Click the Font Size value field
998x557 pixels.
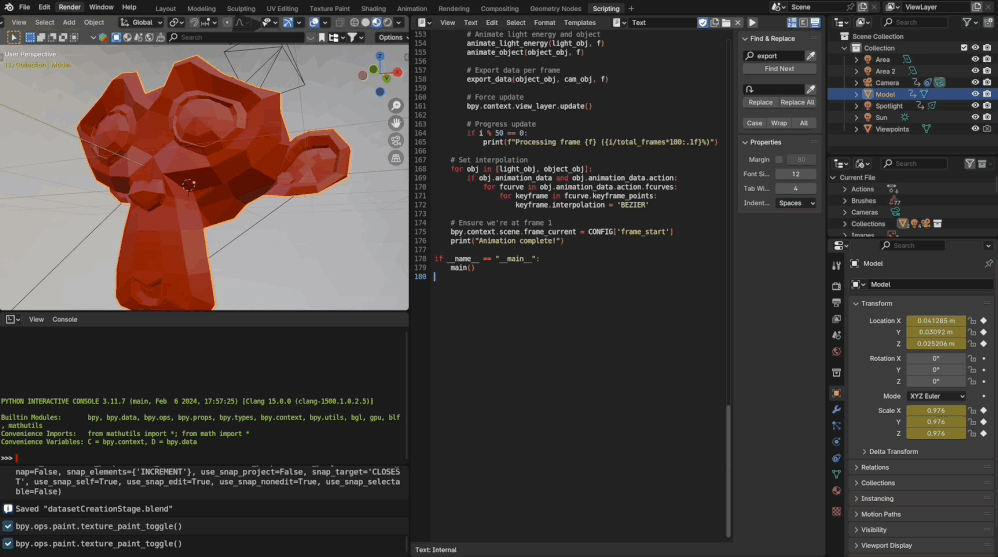pos(796,174)
